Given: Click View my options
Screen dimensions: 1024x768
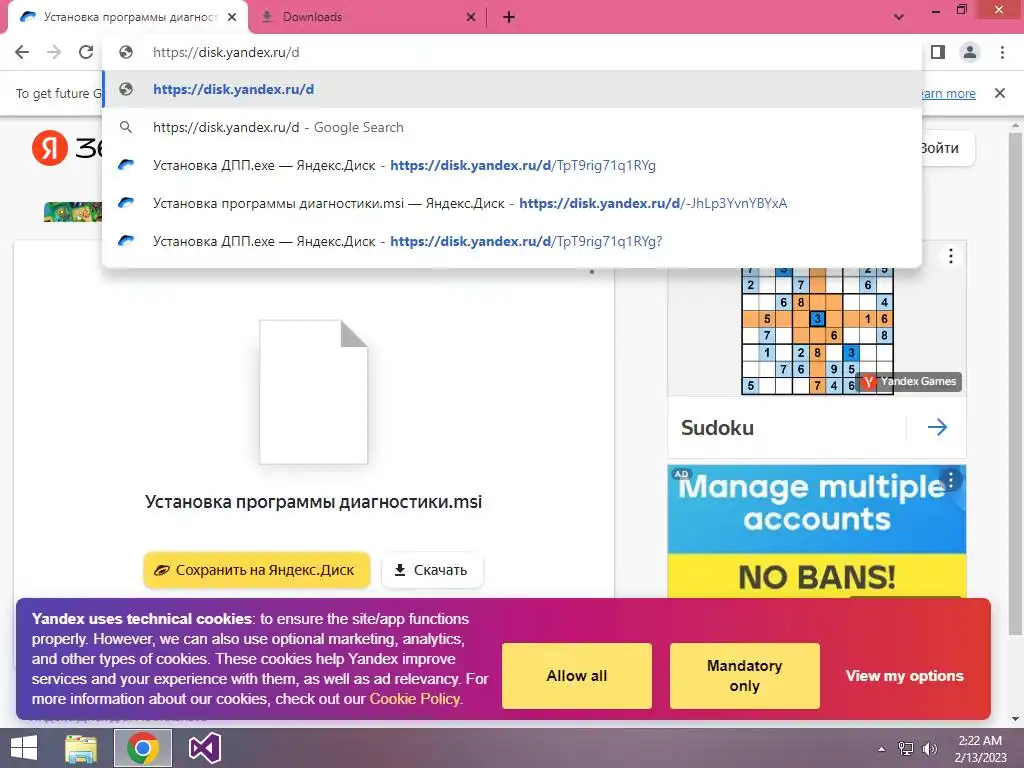Looking at the screenshot, I should coord(904,676).
